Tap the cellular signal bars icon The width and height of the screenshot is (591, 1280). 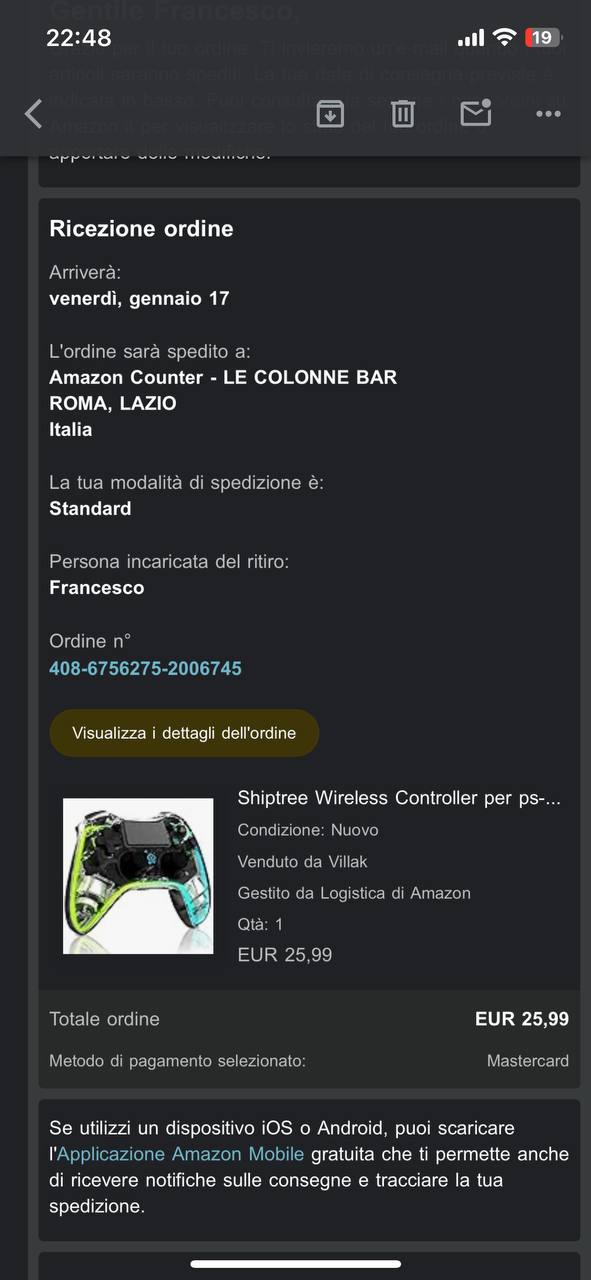(x=470, y=38)
